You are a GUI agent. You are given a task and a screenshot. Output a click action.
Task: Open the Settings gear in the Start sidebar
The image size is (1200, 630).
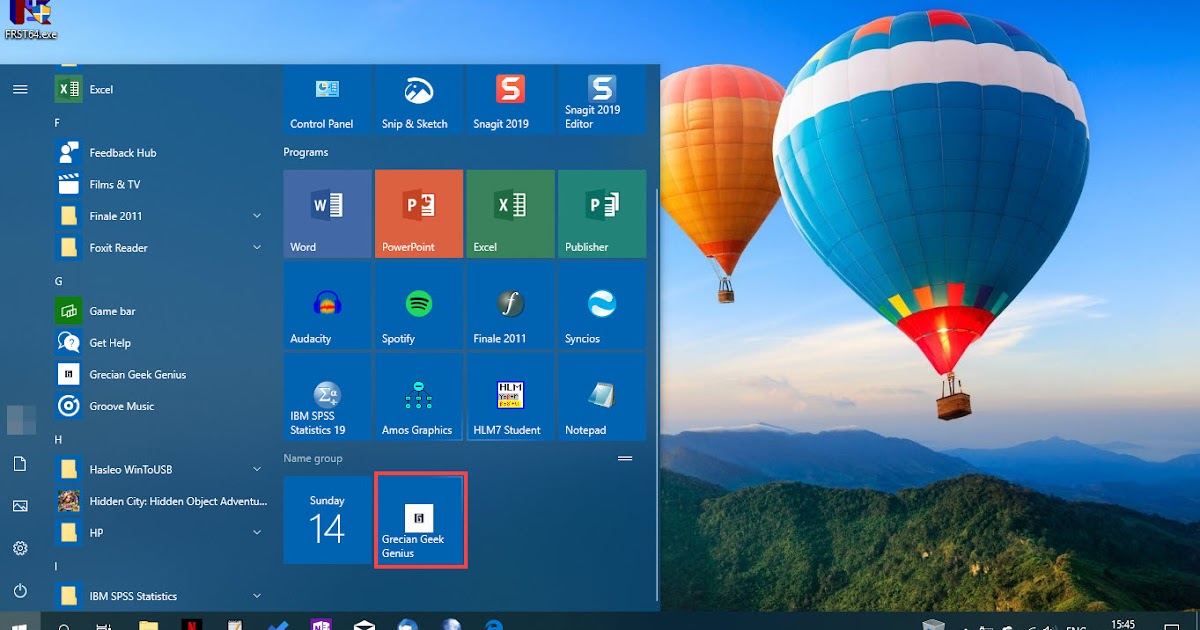click(20, 548)
